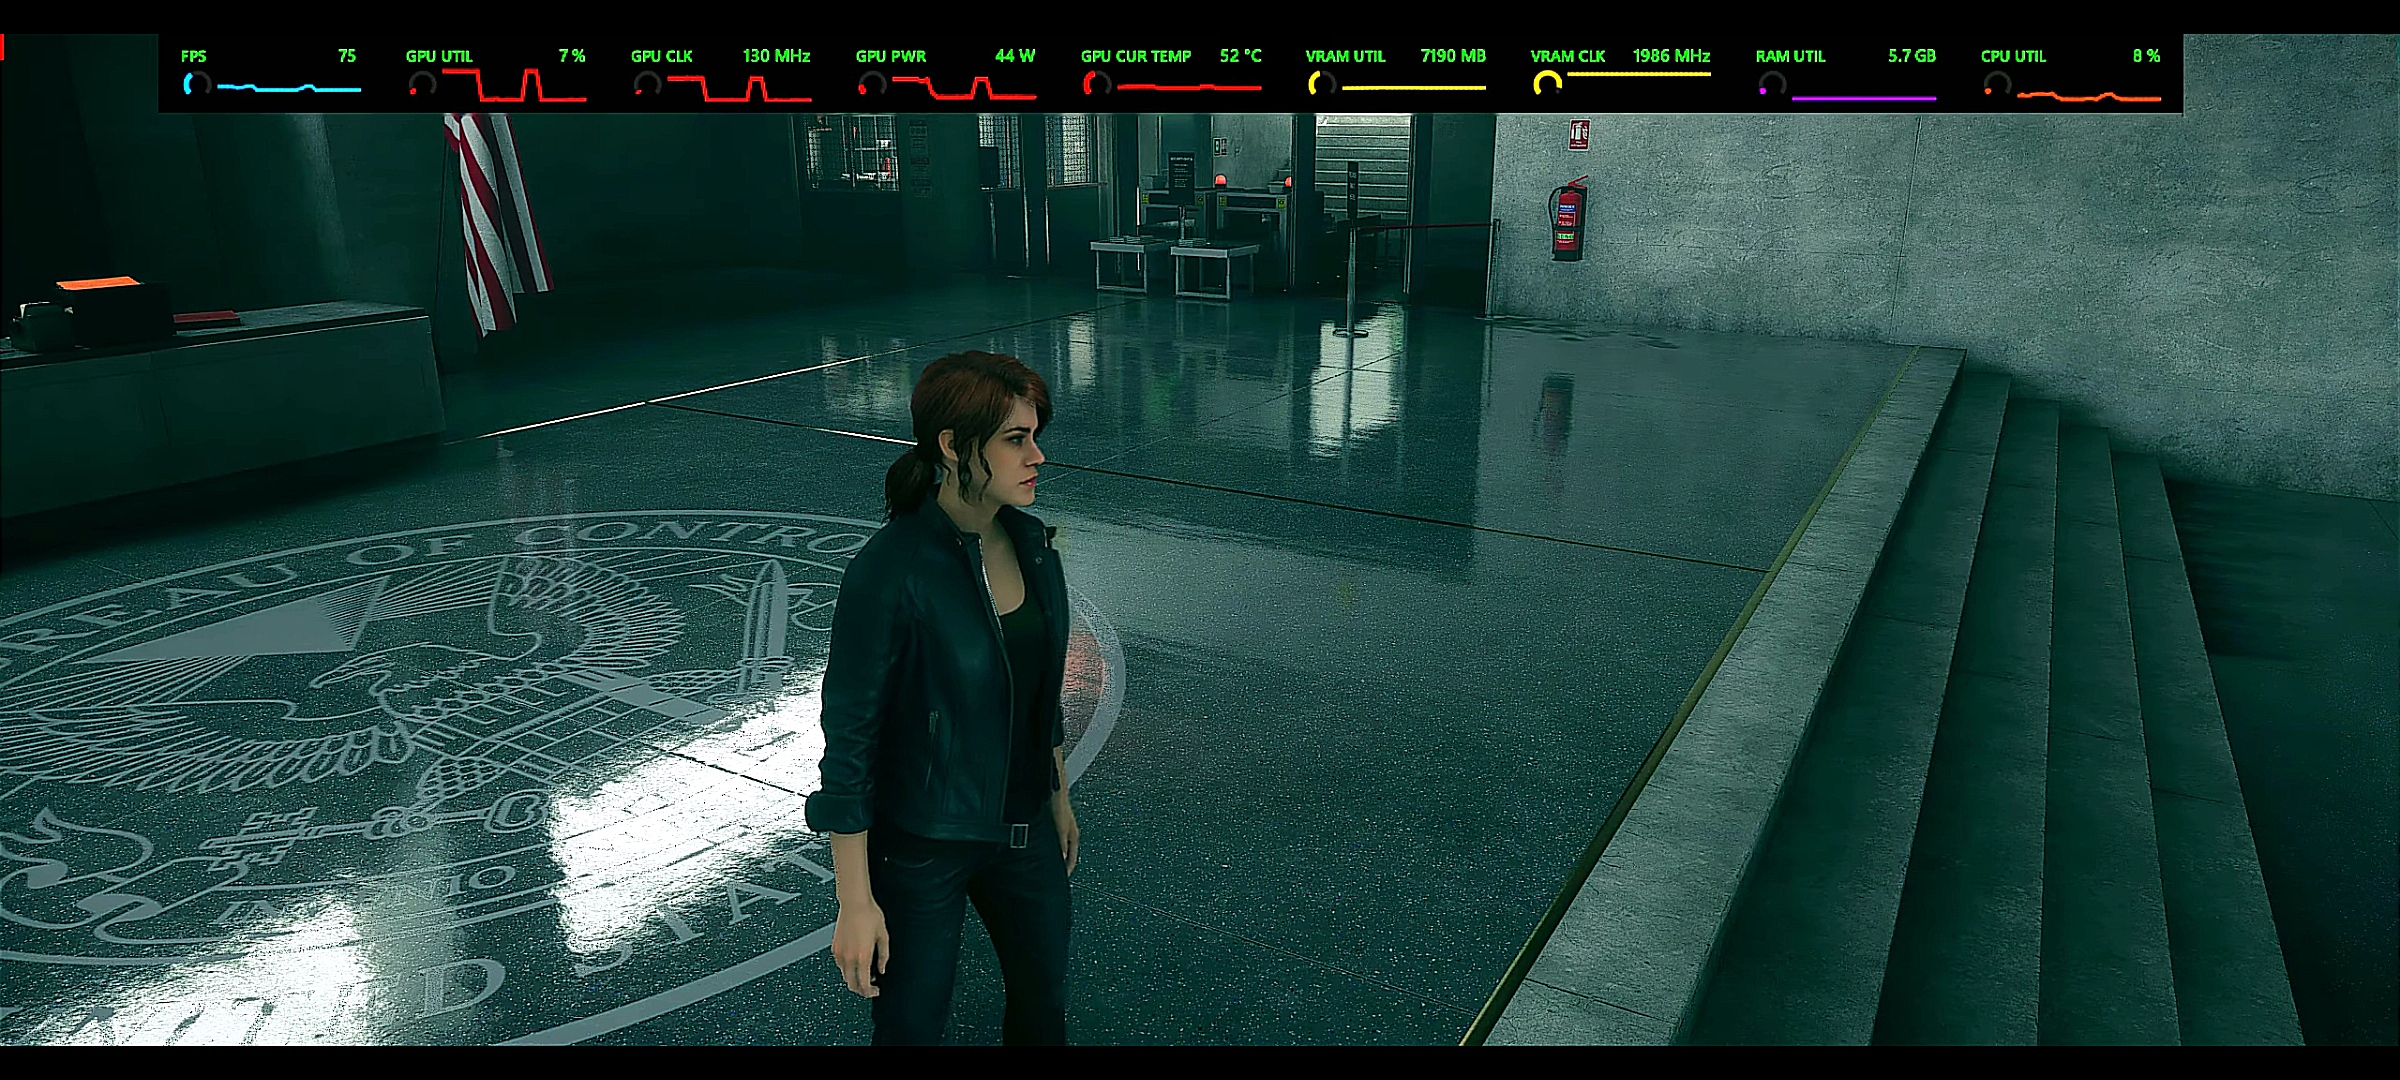
Task: Click the GPU CUR TEMP gauge ring icon
Action: pyautogui.click(x=1096, y=85)
